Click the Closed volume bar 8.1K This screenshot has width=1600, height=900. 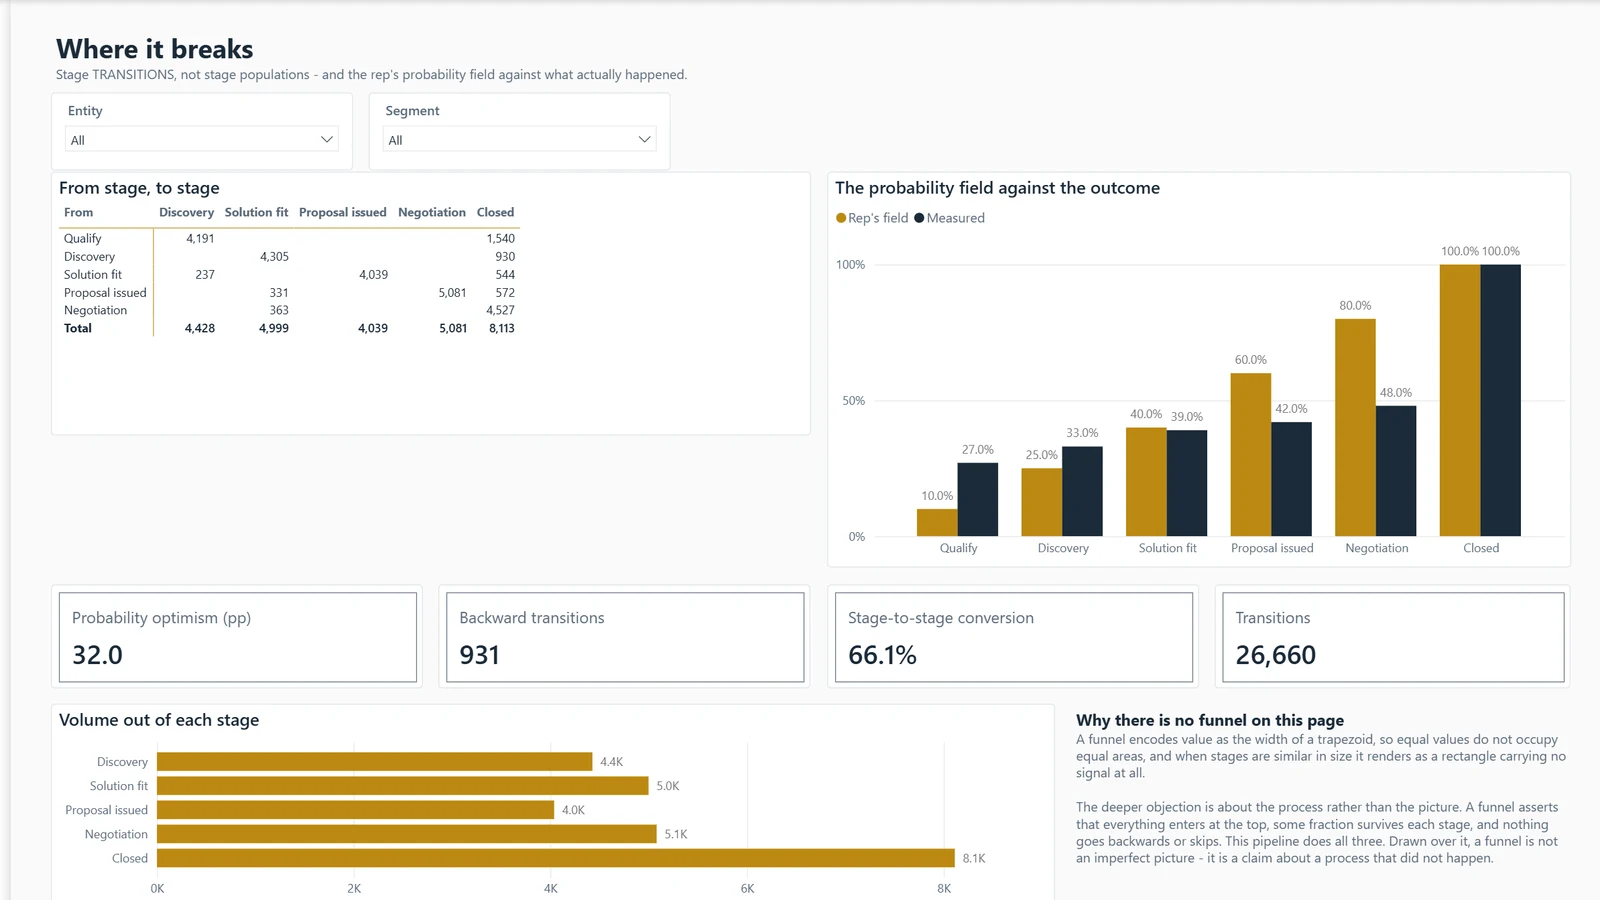click(x=556, y=858)
